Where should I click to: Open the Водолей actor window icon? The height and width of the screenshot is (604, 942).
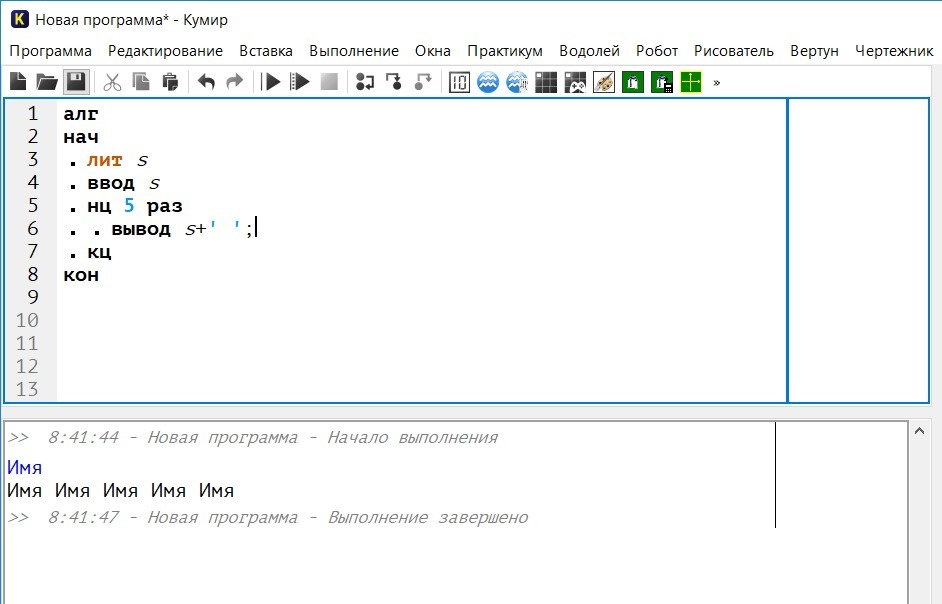coord(488,82)
